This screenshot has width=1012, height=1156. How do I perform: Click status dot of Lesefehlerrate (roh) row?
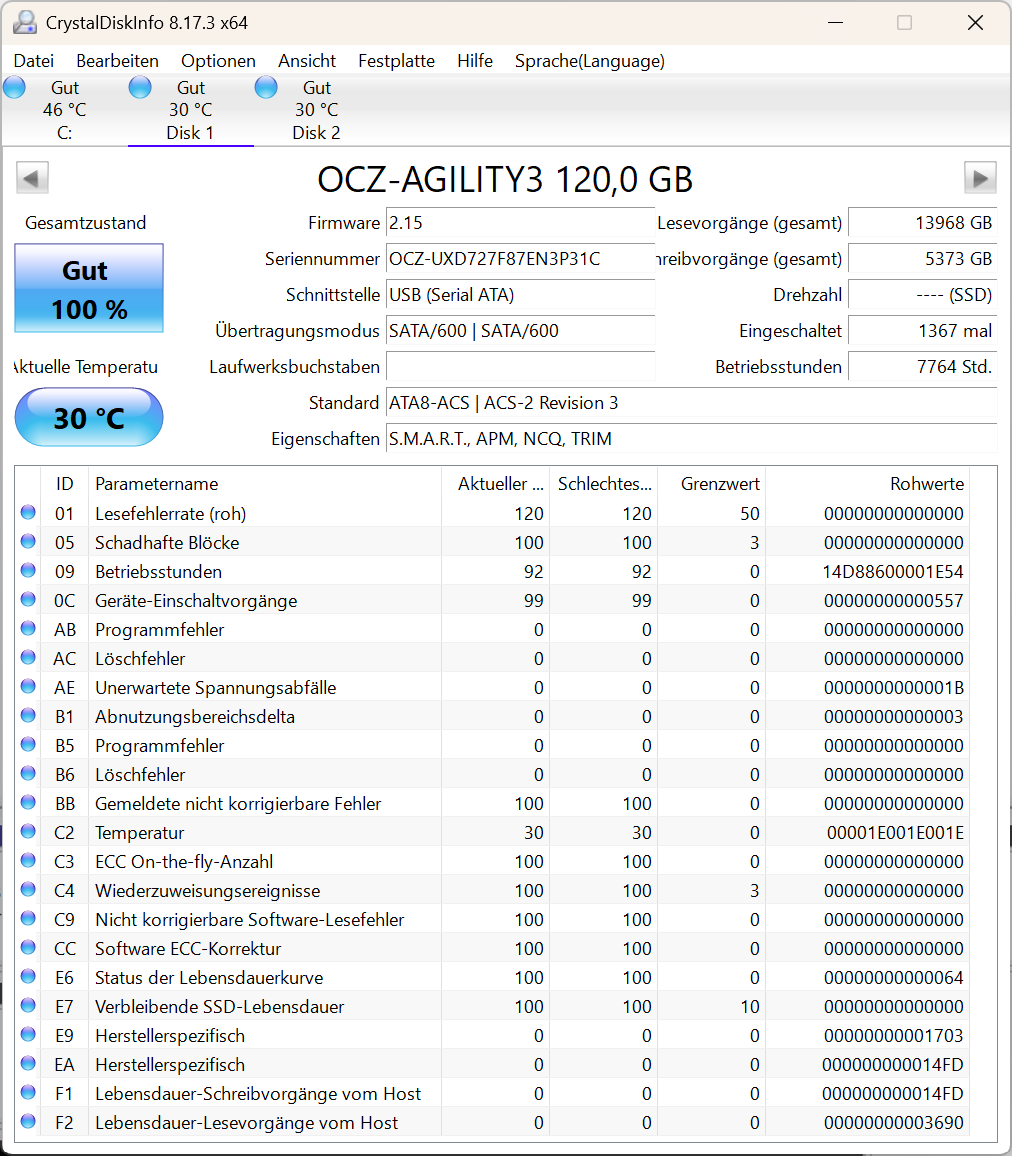tap(28, 512)
